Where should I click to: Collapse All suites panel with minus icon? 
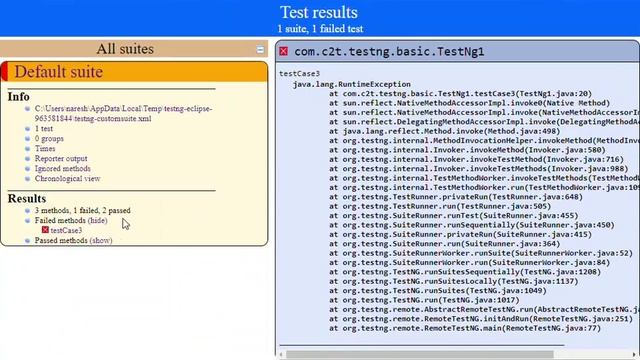pyautogui.click(x=260, y=50)
